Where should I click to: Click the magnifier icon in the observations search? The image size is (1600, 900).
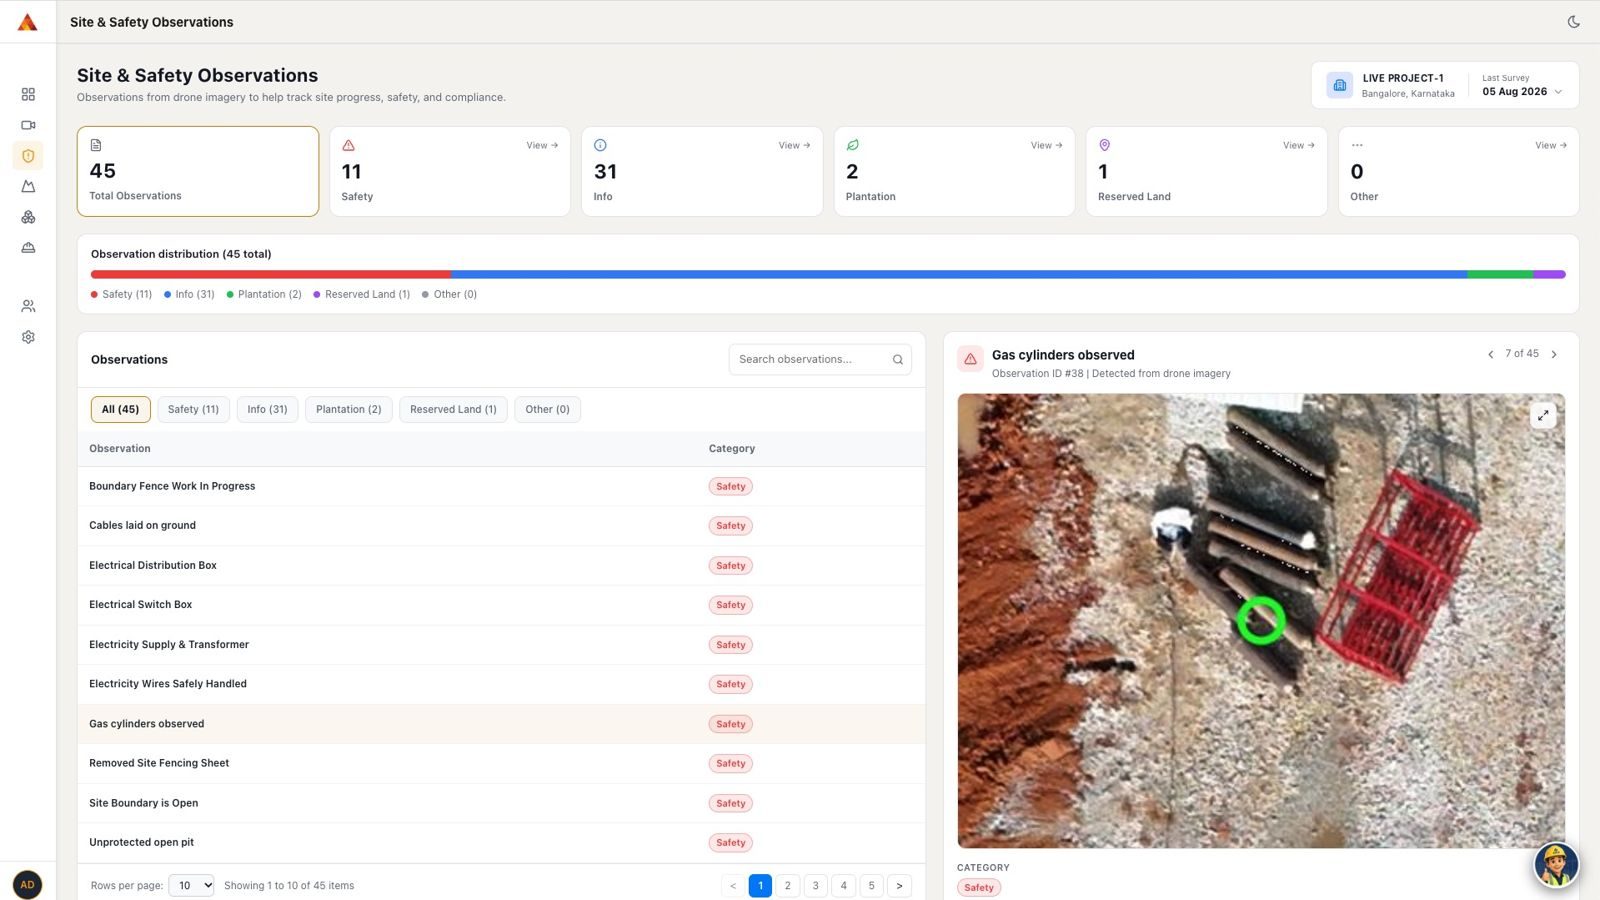click(x=897, y=360)
